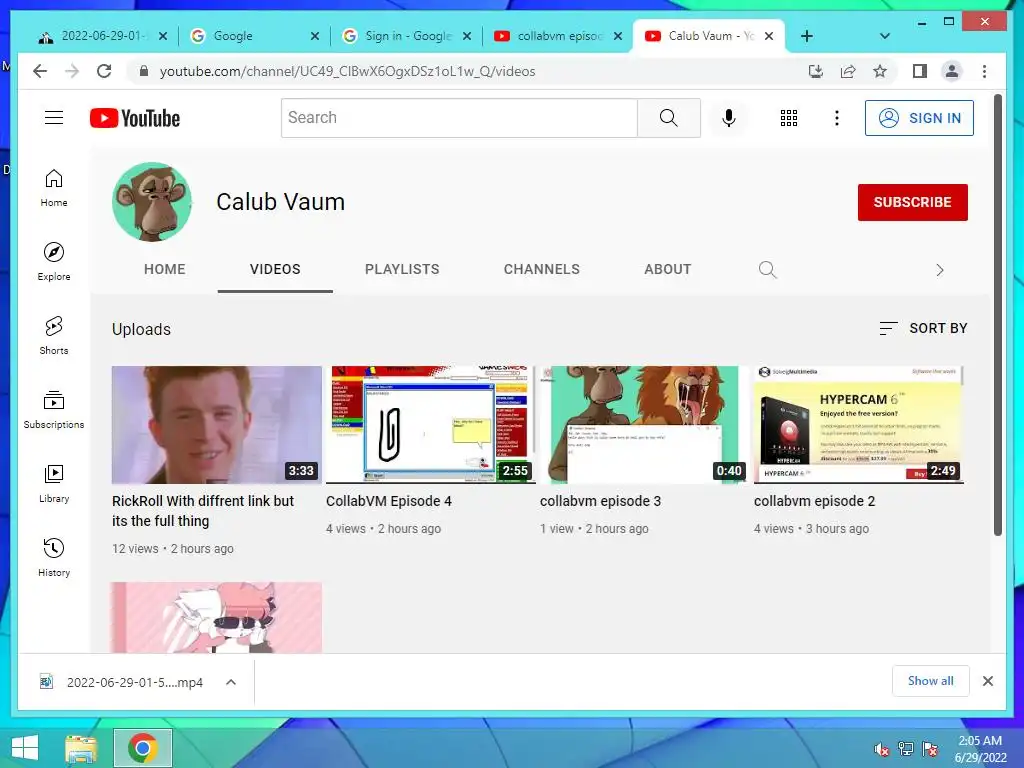Close the collabvm episode tab

(x=618, y=36)
